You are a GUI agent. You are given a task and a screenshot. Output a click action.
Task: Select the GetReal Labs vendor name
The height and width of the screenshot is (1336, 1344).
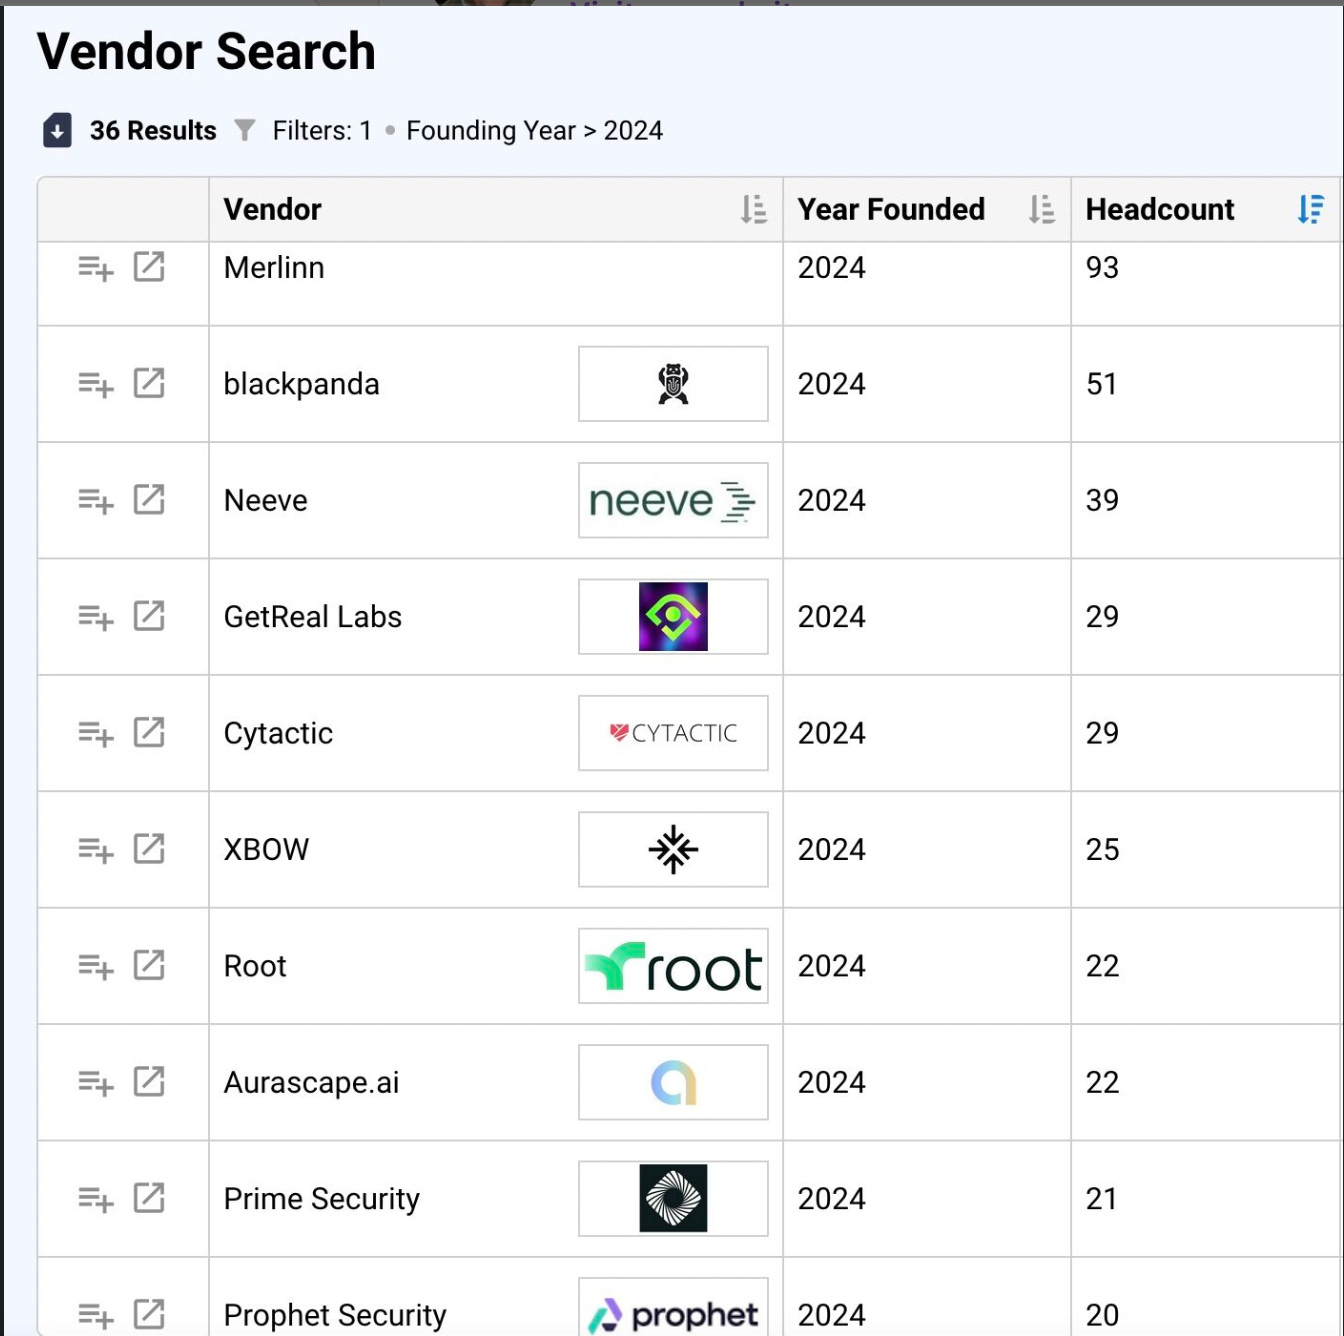point(312,617)
